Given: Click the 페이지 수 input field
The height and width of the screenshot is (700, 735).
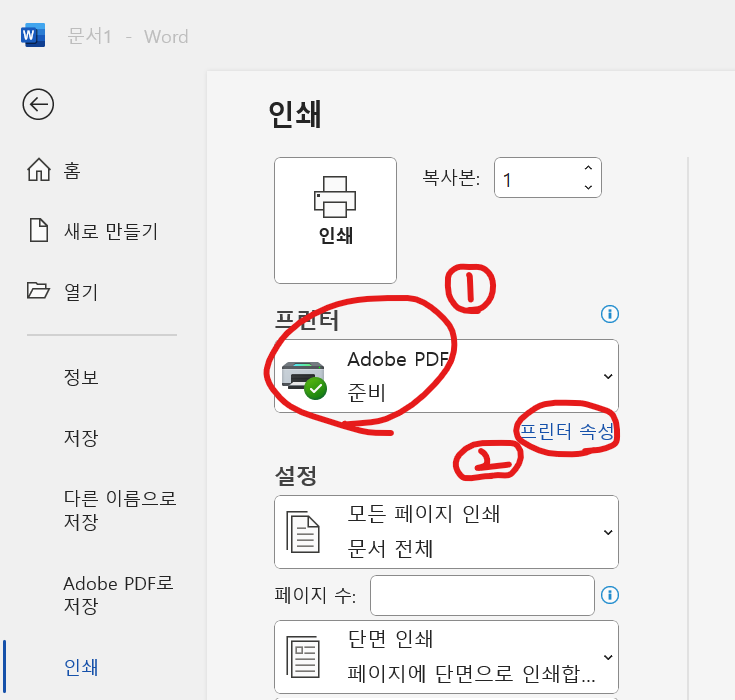Looking at the screenshot, I should point(482,595).
